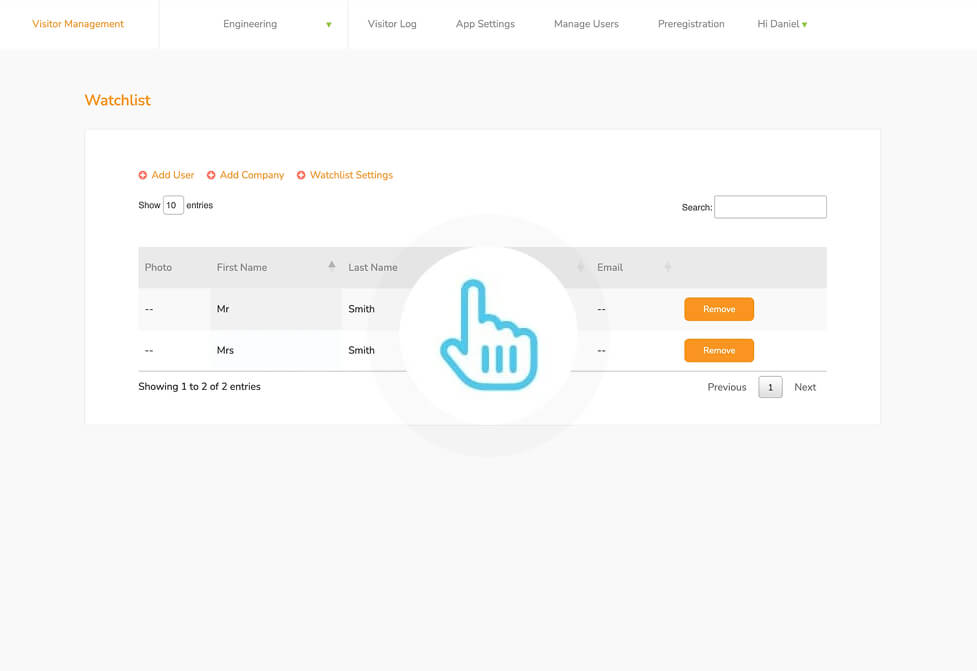This screenshot has width=977, height=671.
Task: Expand the Engineering location dropdown
Action: 328,24
